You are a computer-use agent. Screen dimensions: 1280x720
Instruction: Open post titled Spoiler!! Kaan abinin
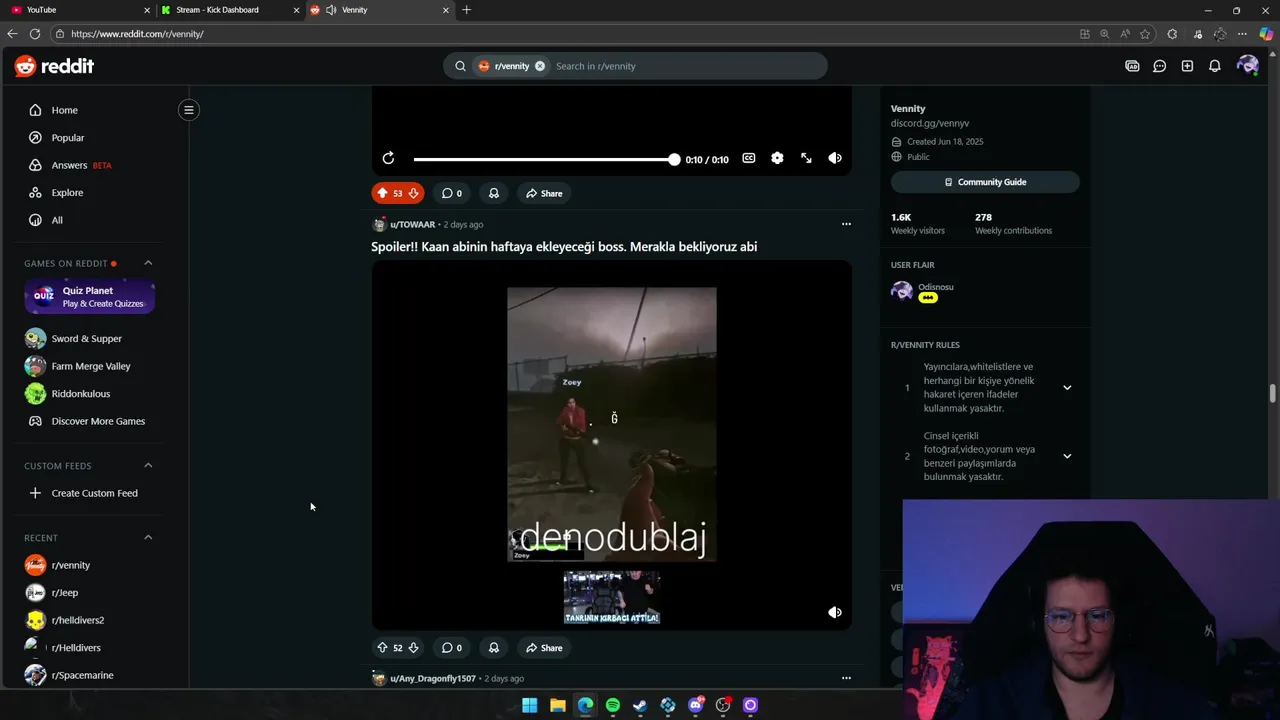pyautogui.click(x=564, y=246)
